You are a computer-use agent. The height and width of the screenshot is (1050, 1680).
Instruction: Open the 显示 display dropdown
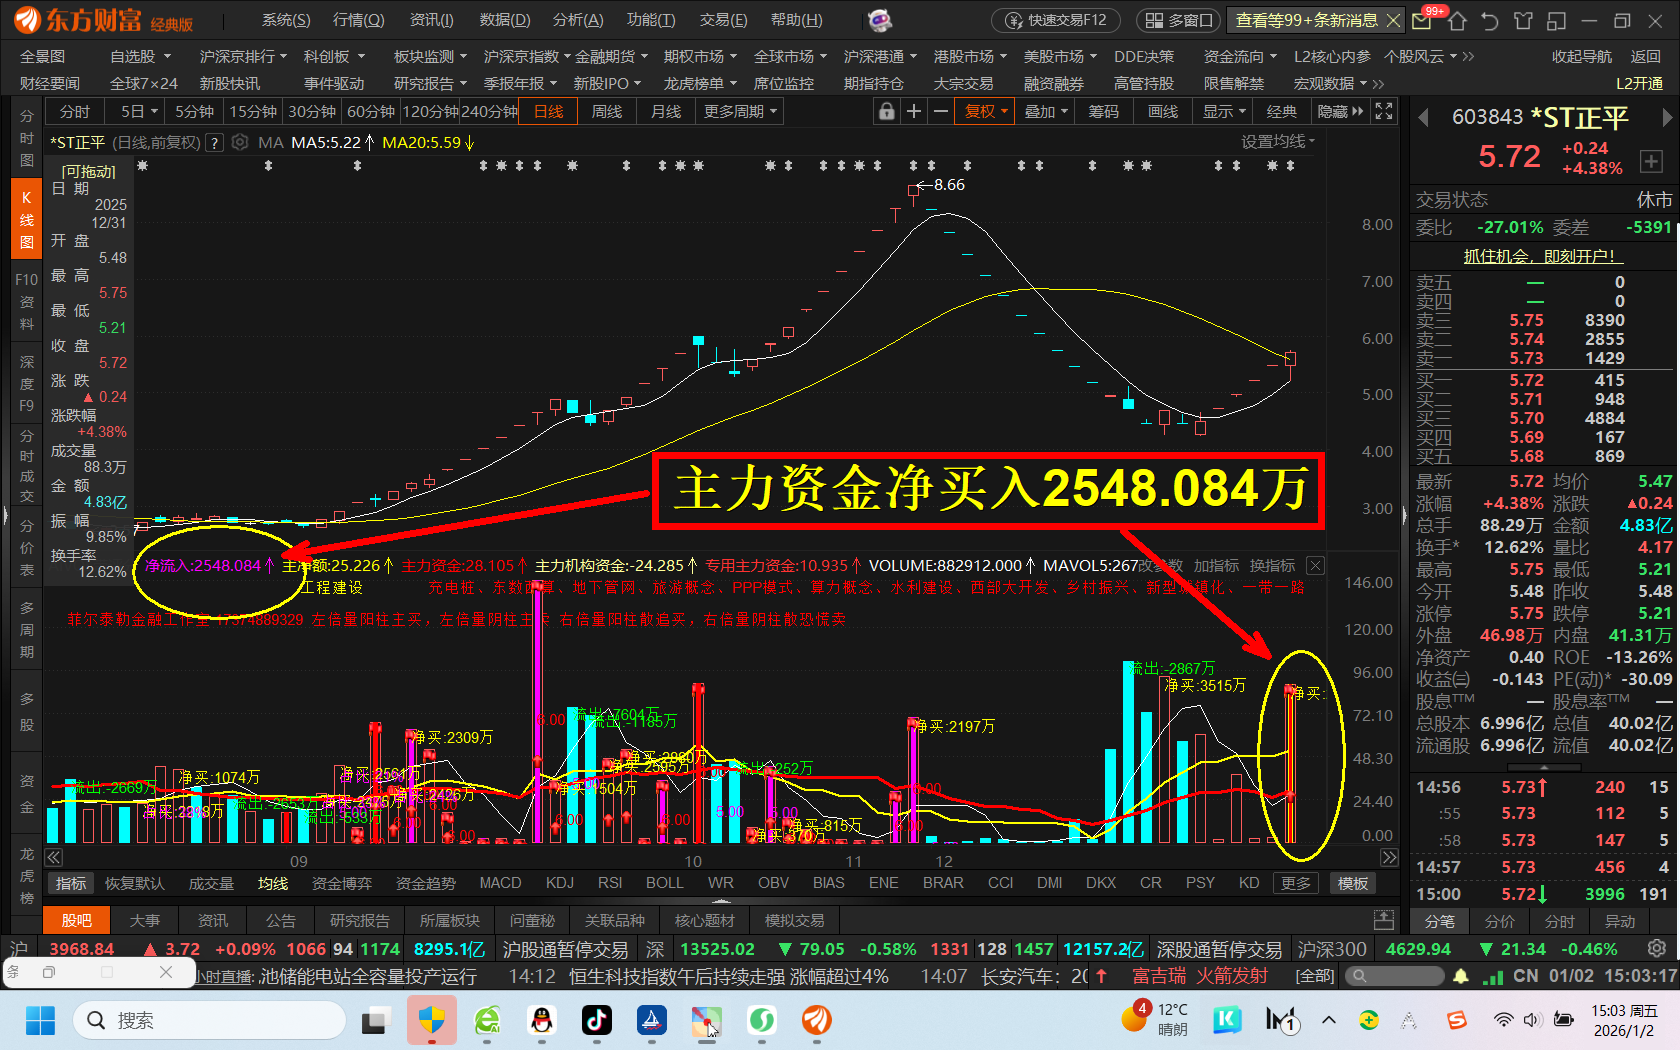point(1224,112)
